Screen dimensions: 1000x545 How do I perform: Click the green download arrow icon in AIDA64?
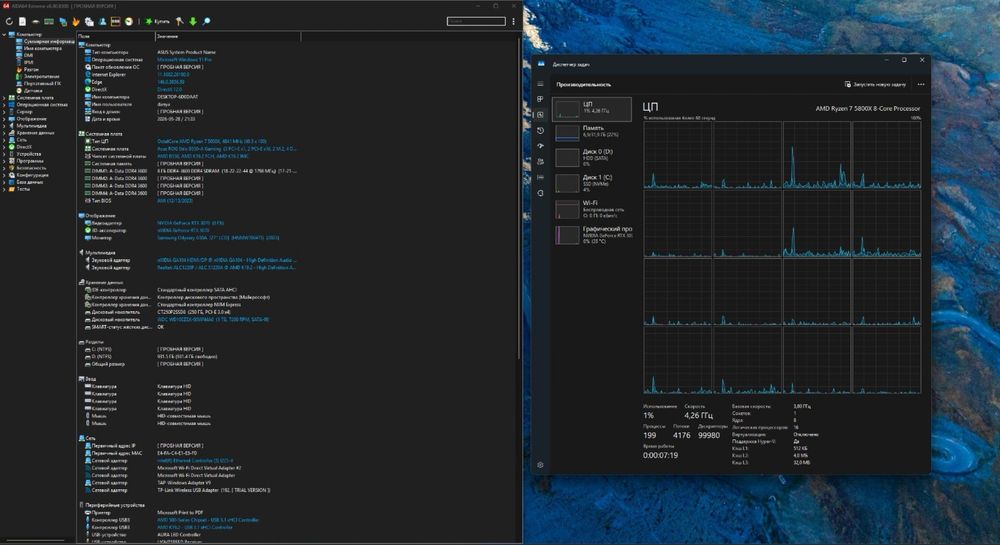coord(193,22)
